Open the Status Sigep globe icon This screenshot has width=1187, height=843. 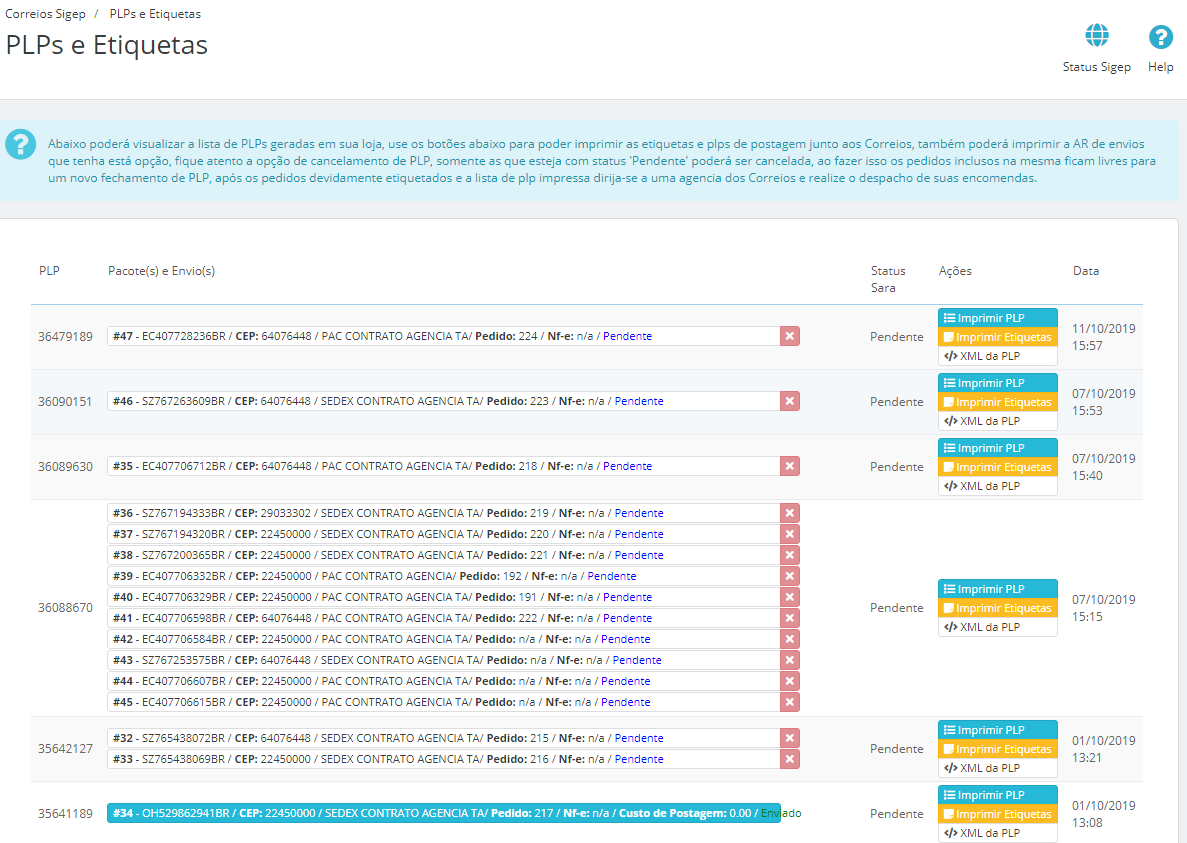coord(1097,37)
